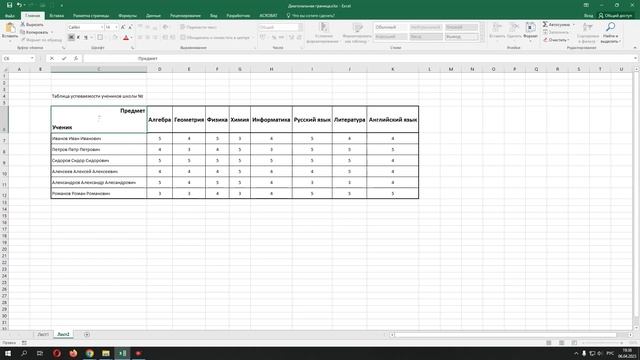Toggle Bold (Ж) formatting

[x=71, y=37]
